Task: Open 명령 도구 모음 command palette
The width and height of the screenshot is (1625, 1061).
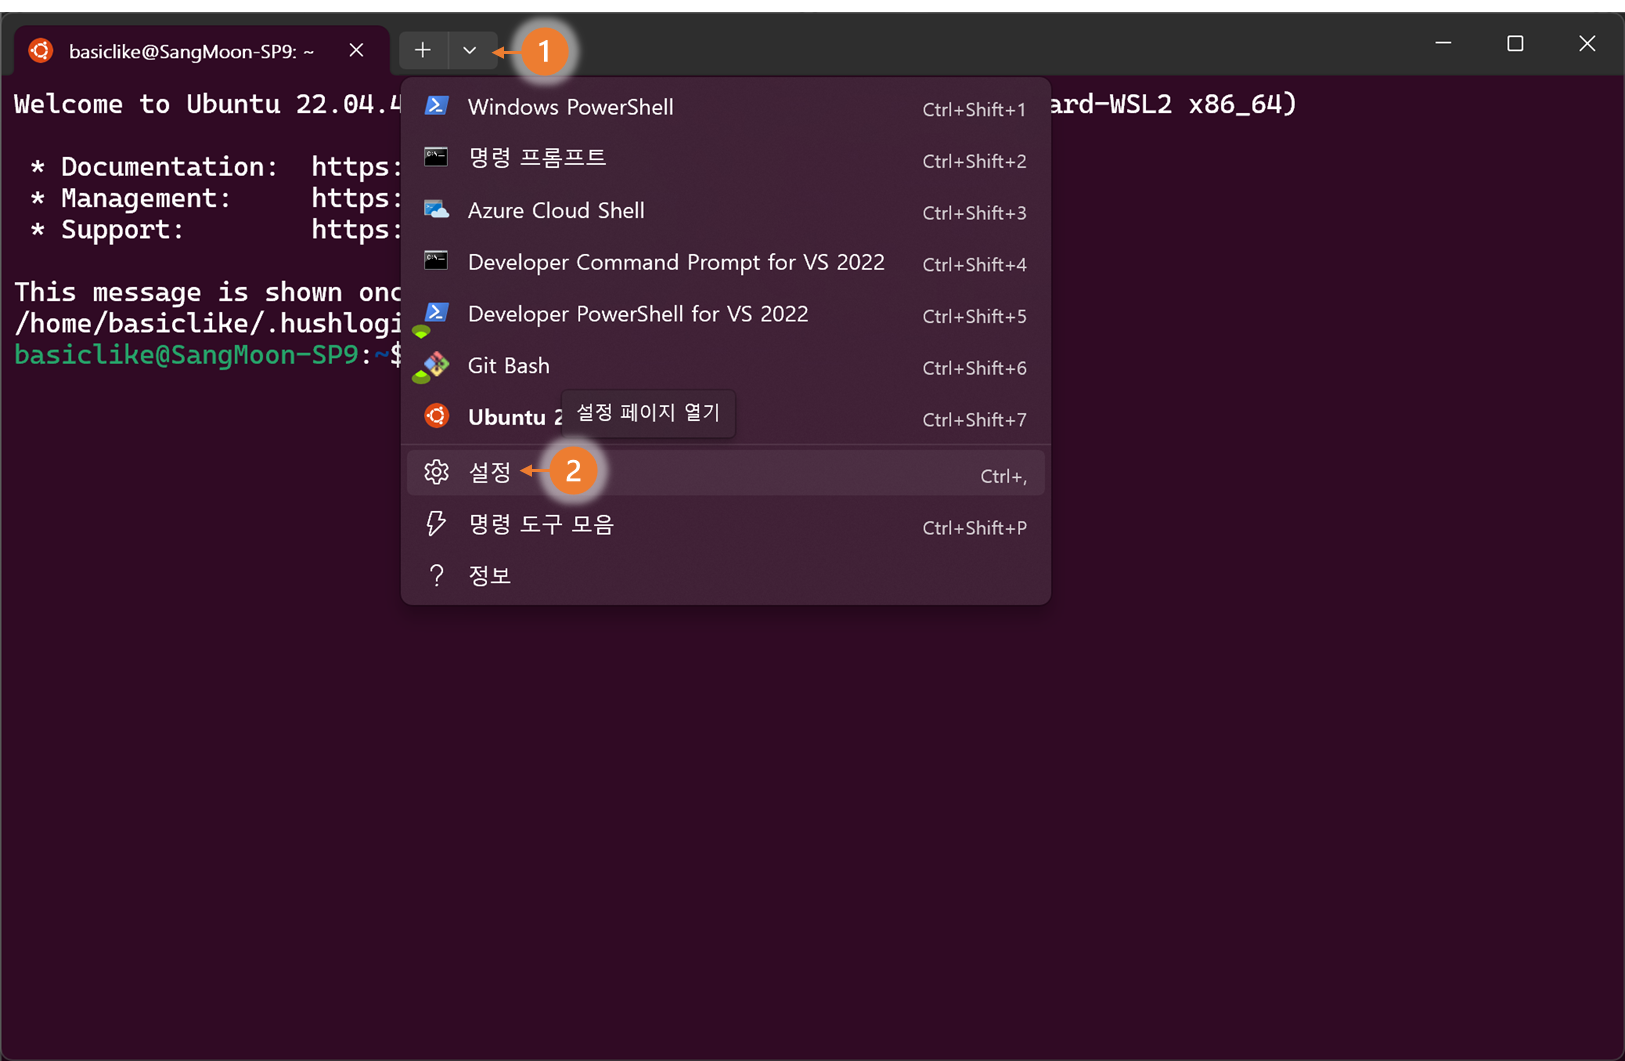Action: pyautogui.click(x=726, y=525)
